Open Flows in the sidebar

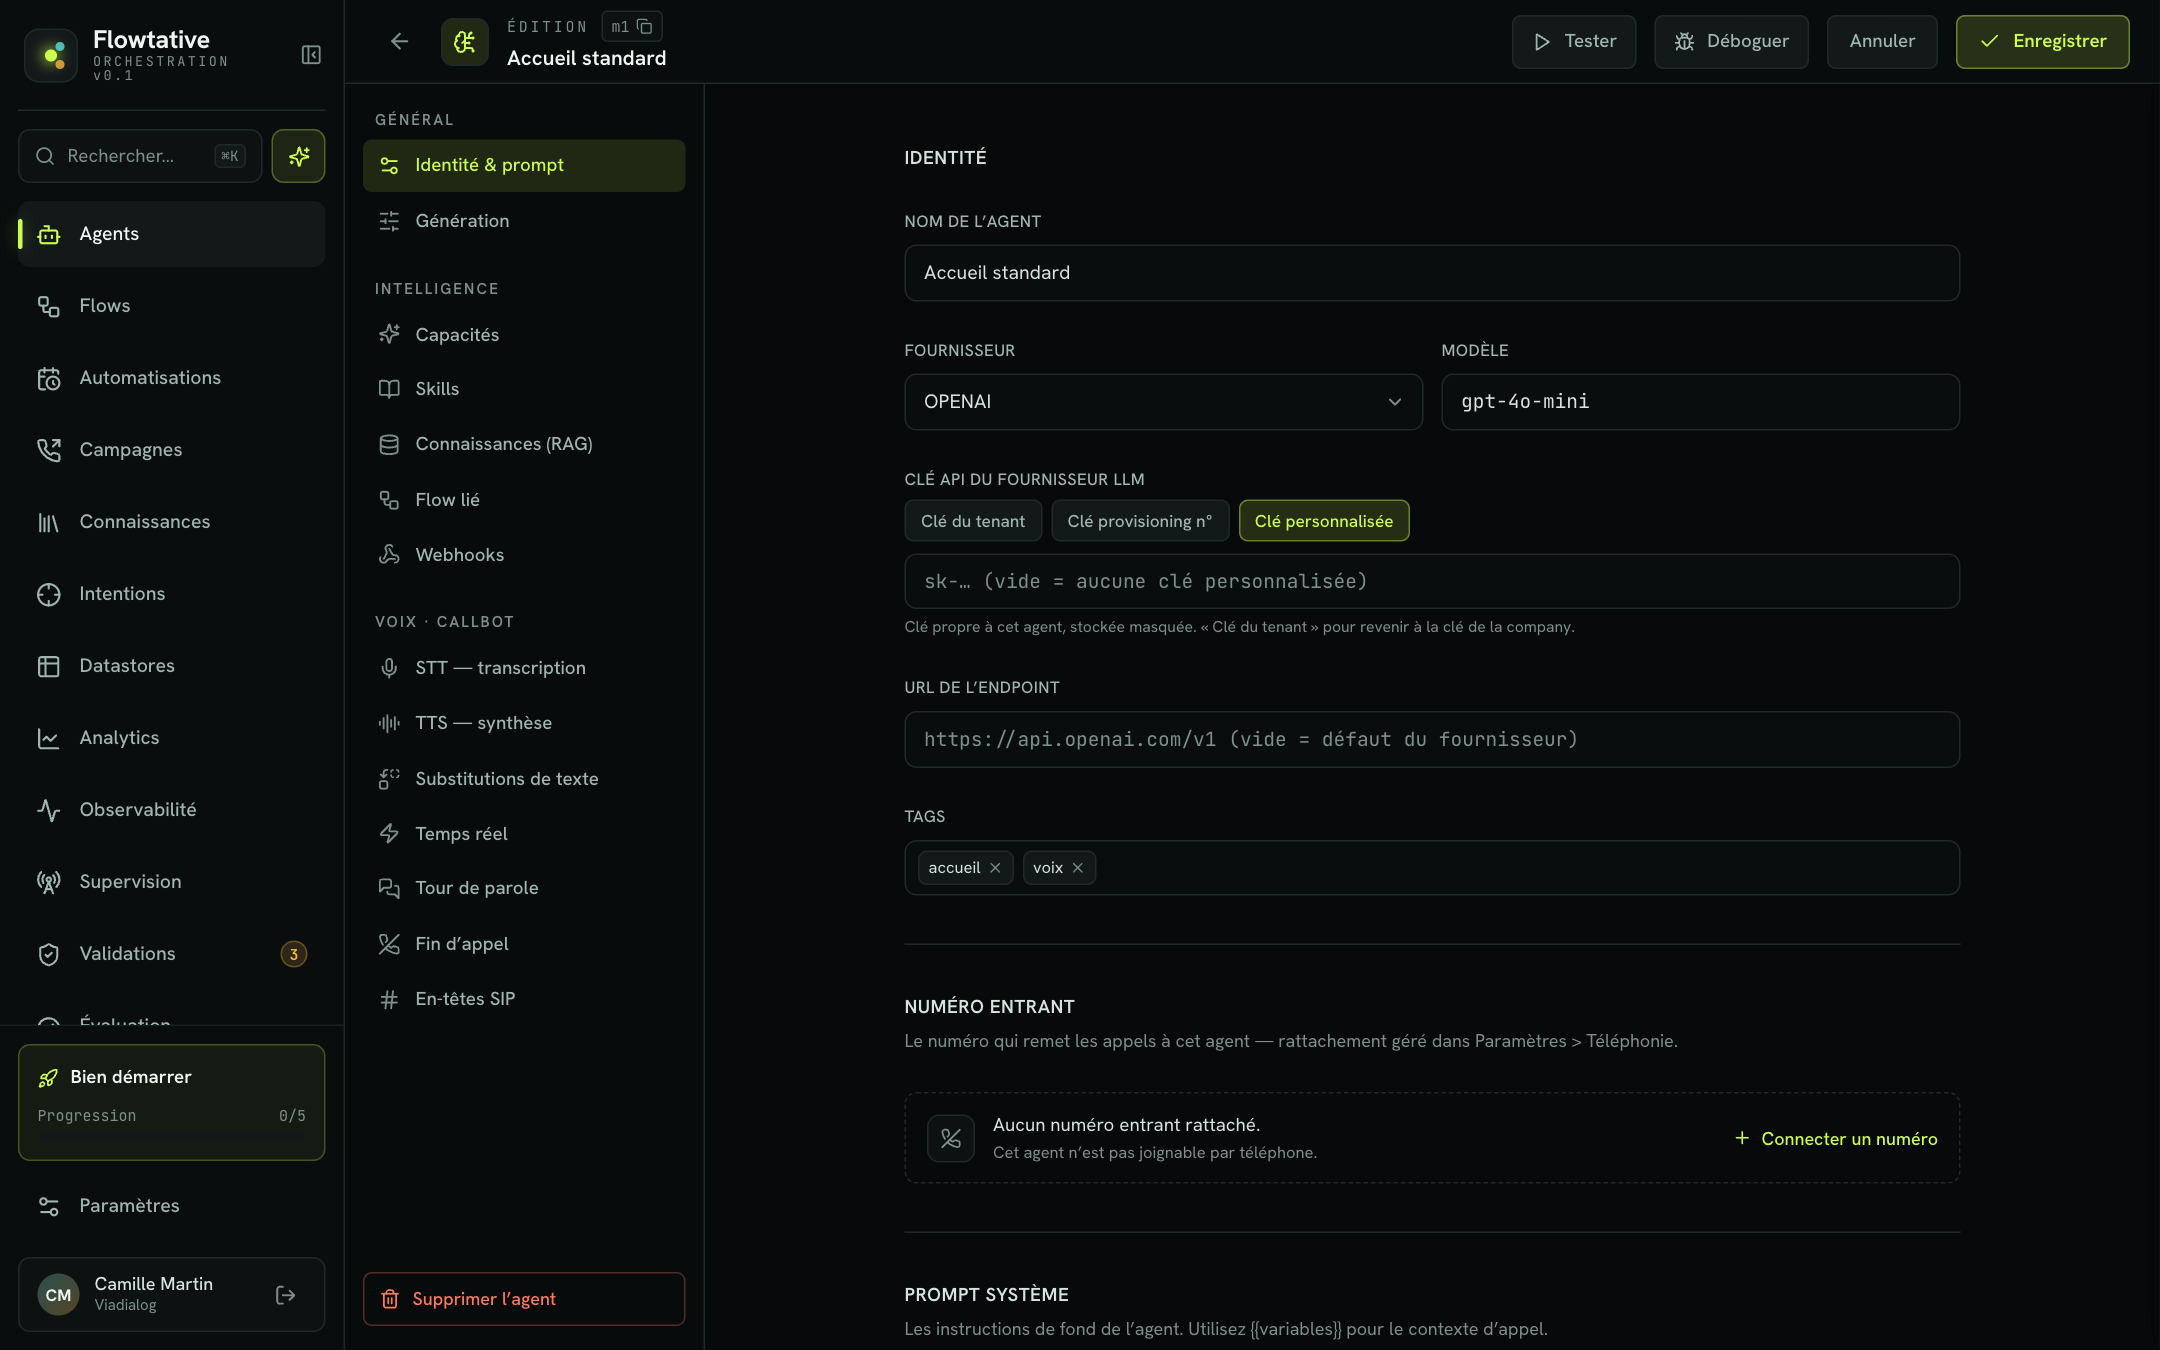point(172,306)
